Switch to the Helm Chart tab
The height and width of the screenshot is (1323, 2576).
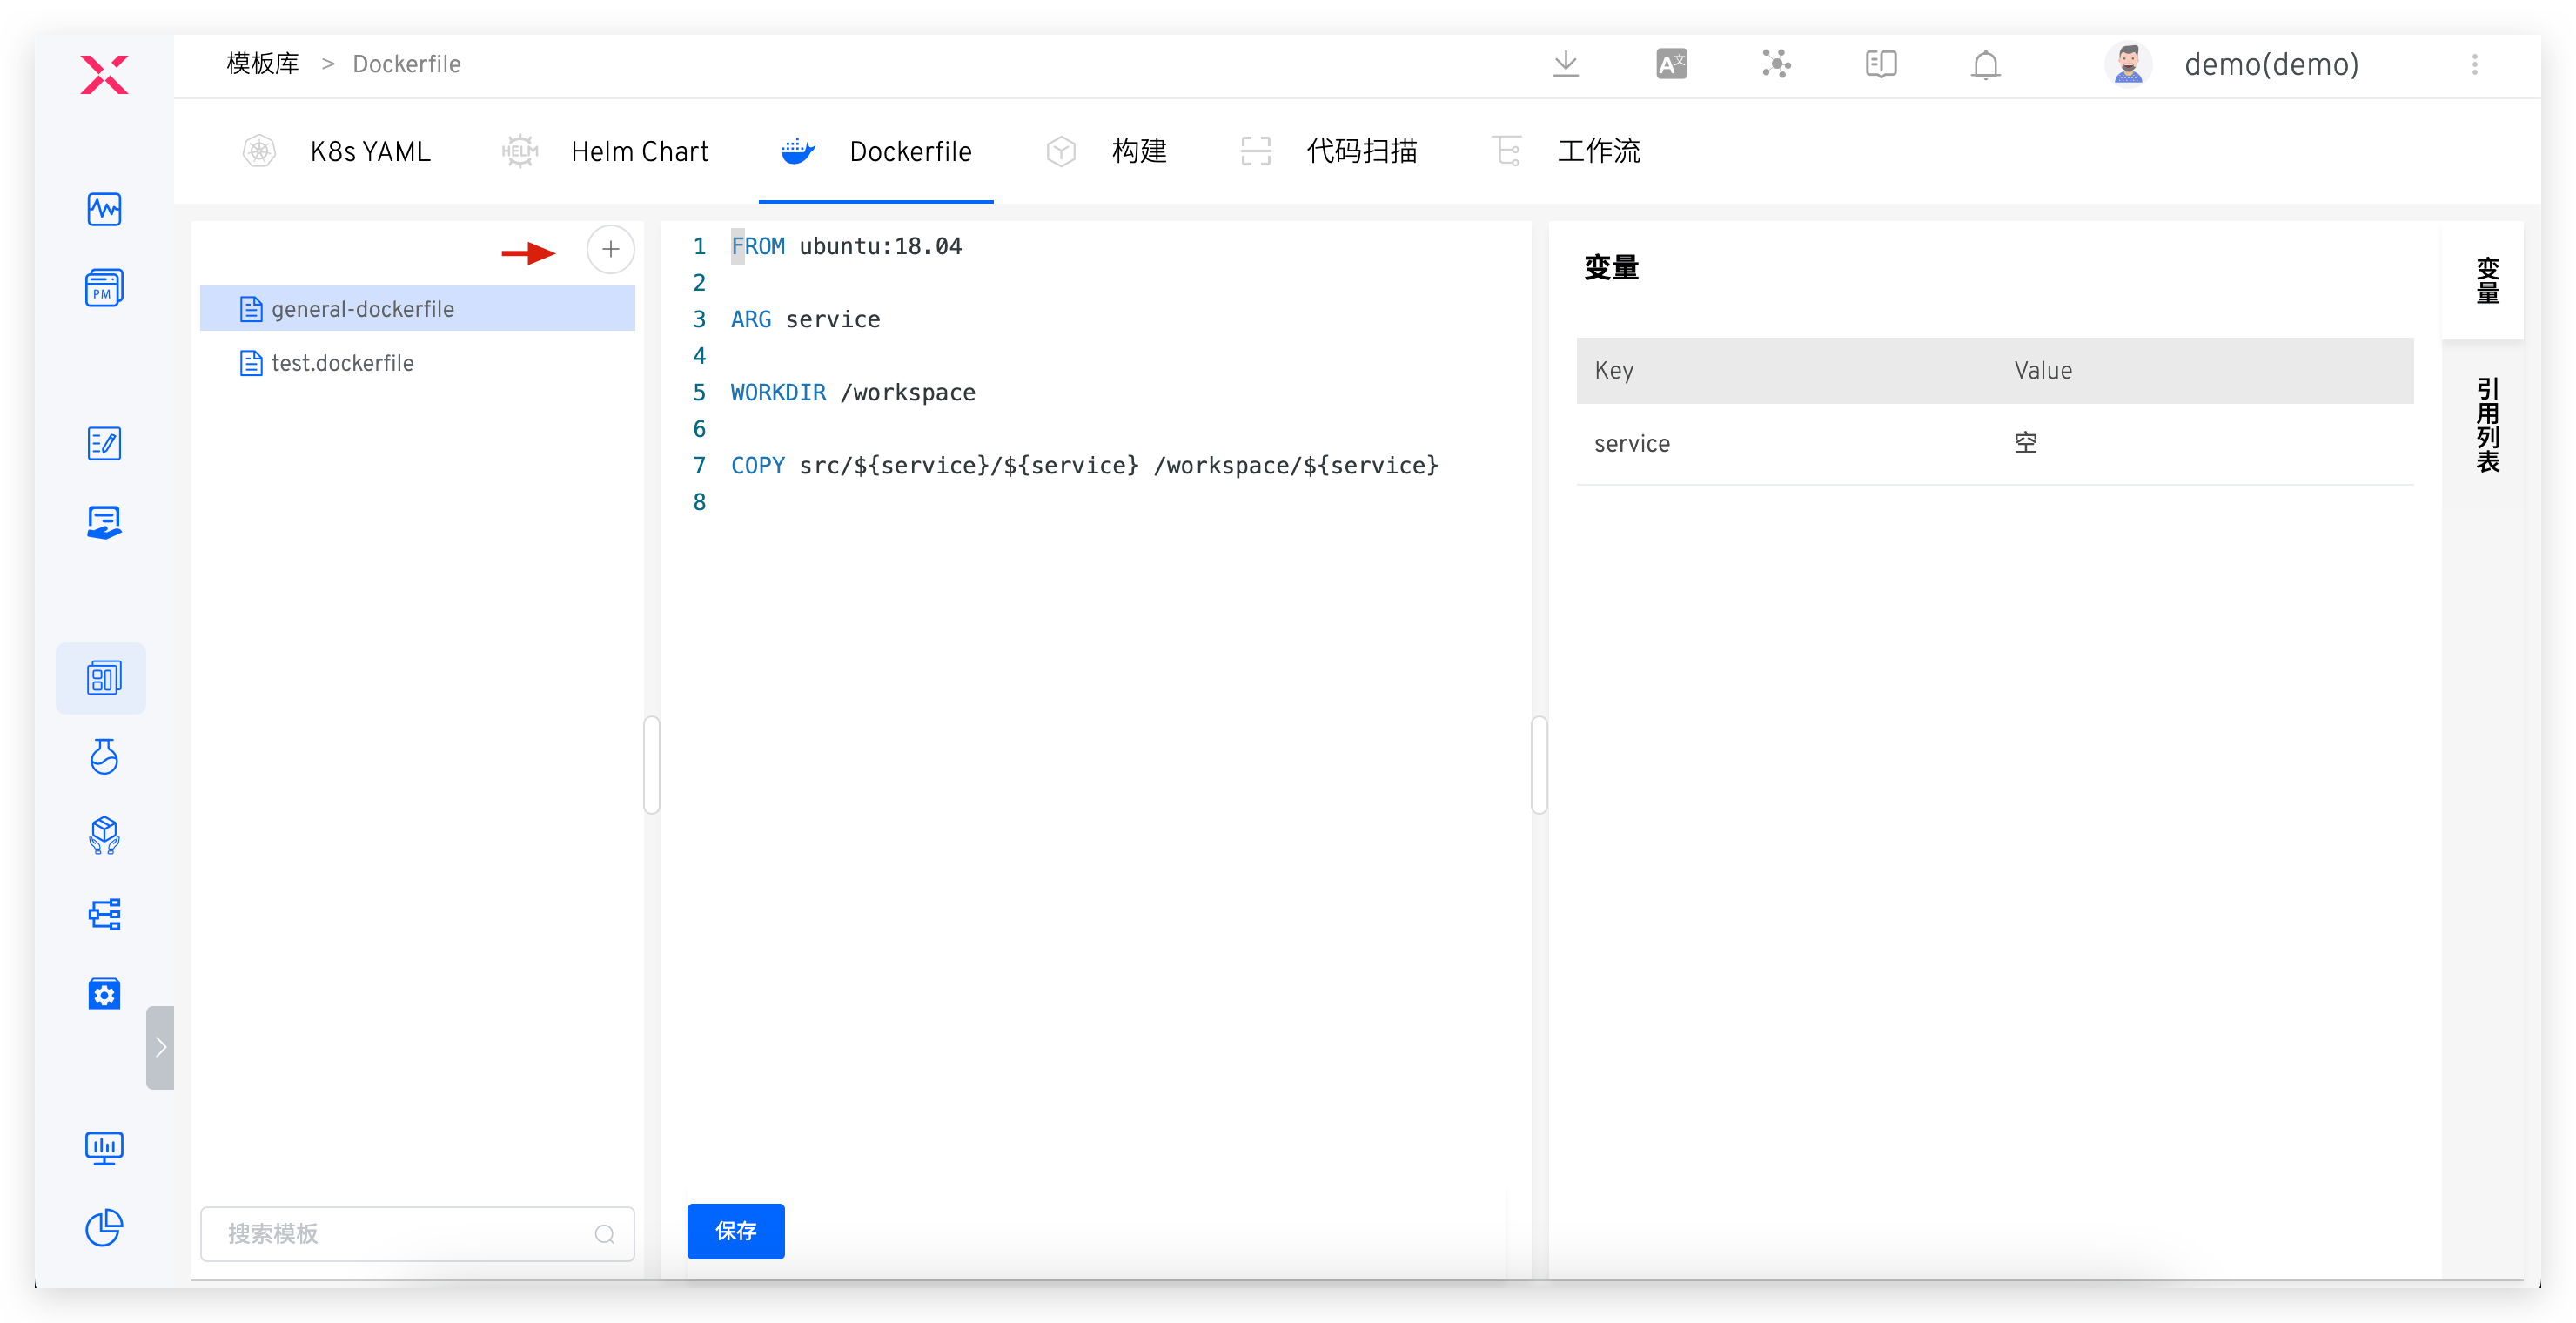[638, 152]
